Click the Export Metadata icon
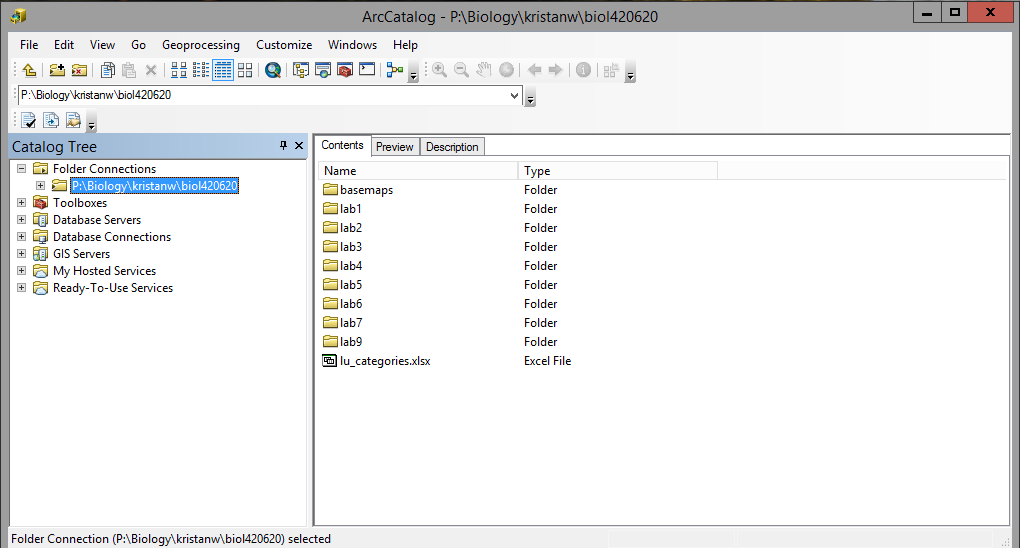 pyautogui.click(x=51, y=120)
